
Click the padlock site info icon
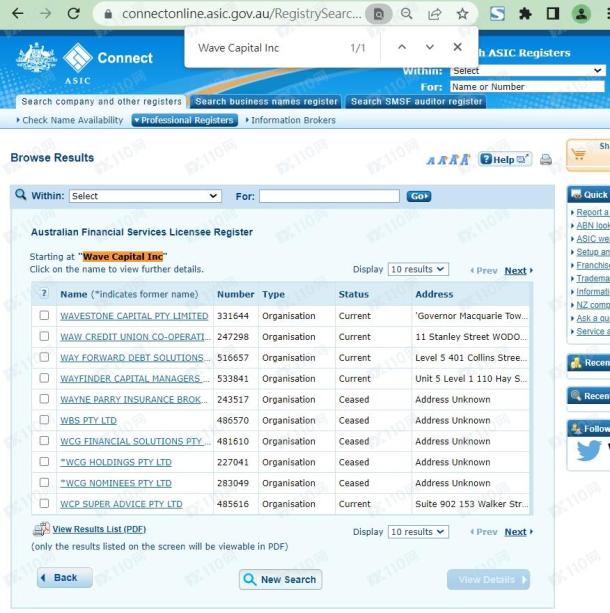point(108,14)
